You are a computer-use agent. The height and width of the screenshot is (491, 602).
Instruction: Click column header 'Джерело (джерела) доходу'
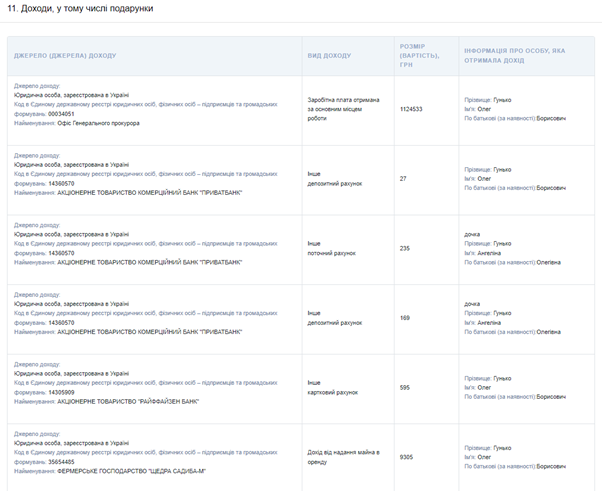point(65,56)
